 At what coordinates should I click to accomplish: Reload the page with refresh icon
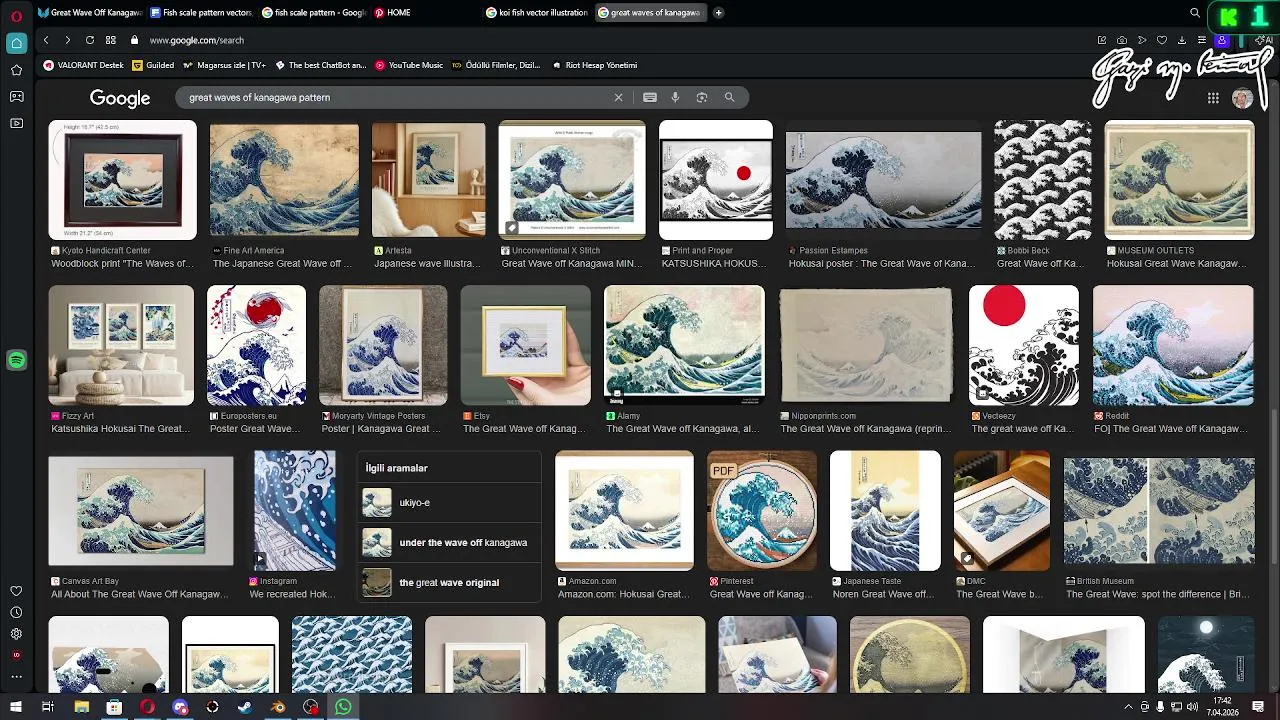[90, 40]
